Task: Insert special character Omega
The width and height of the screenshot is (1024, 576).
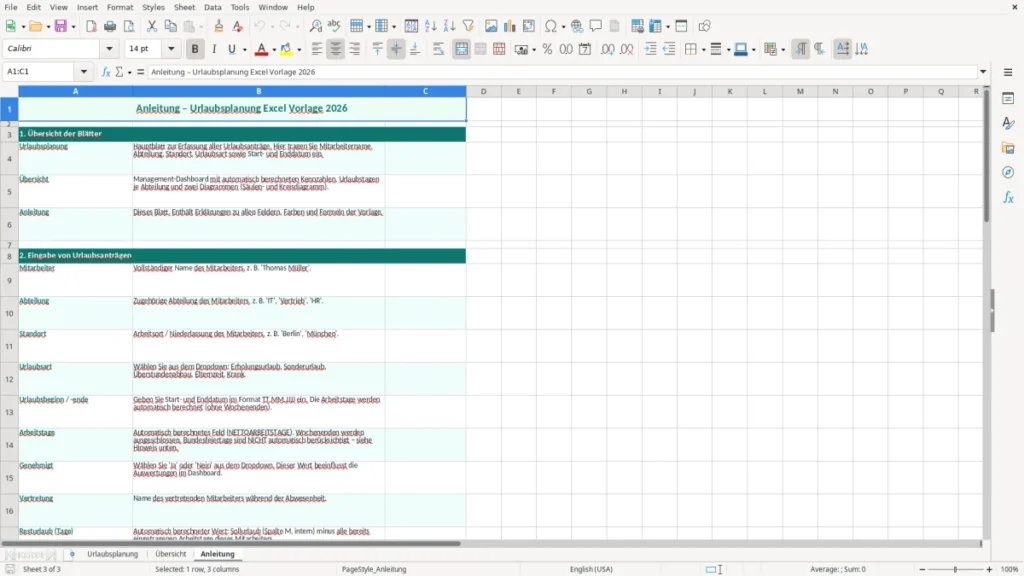Action: 551,26
